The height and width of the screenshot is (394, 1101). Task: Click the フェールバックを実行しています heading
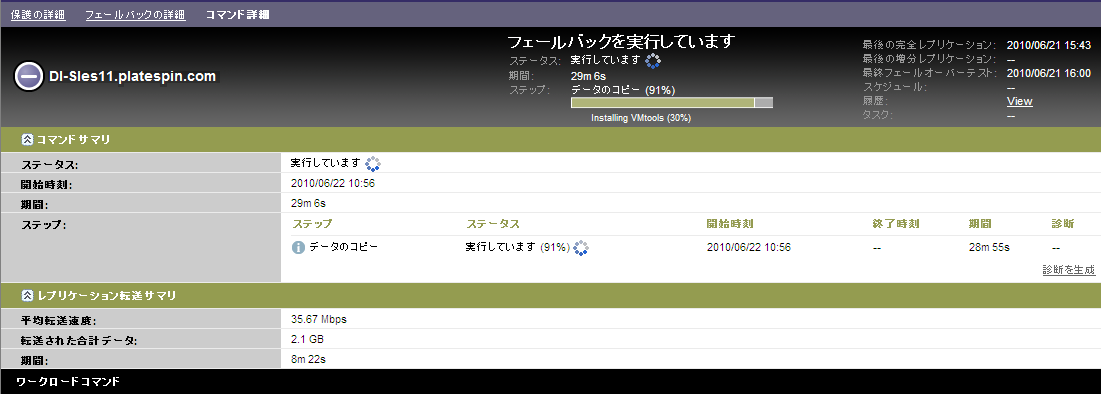tap(621, 41)
